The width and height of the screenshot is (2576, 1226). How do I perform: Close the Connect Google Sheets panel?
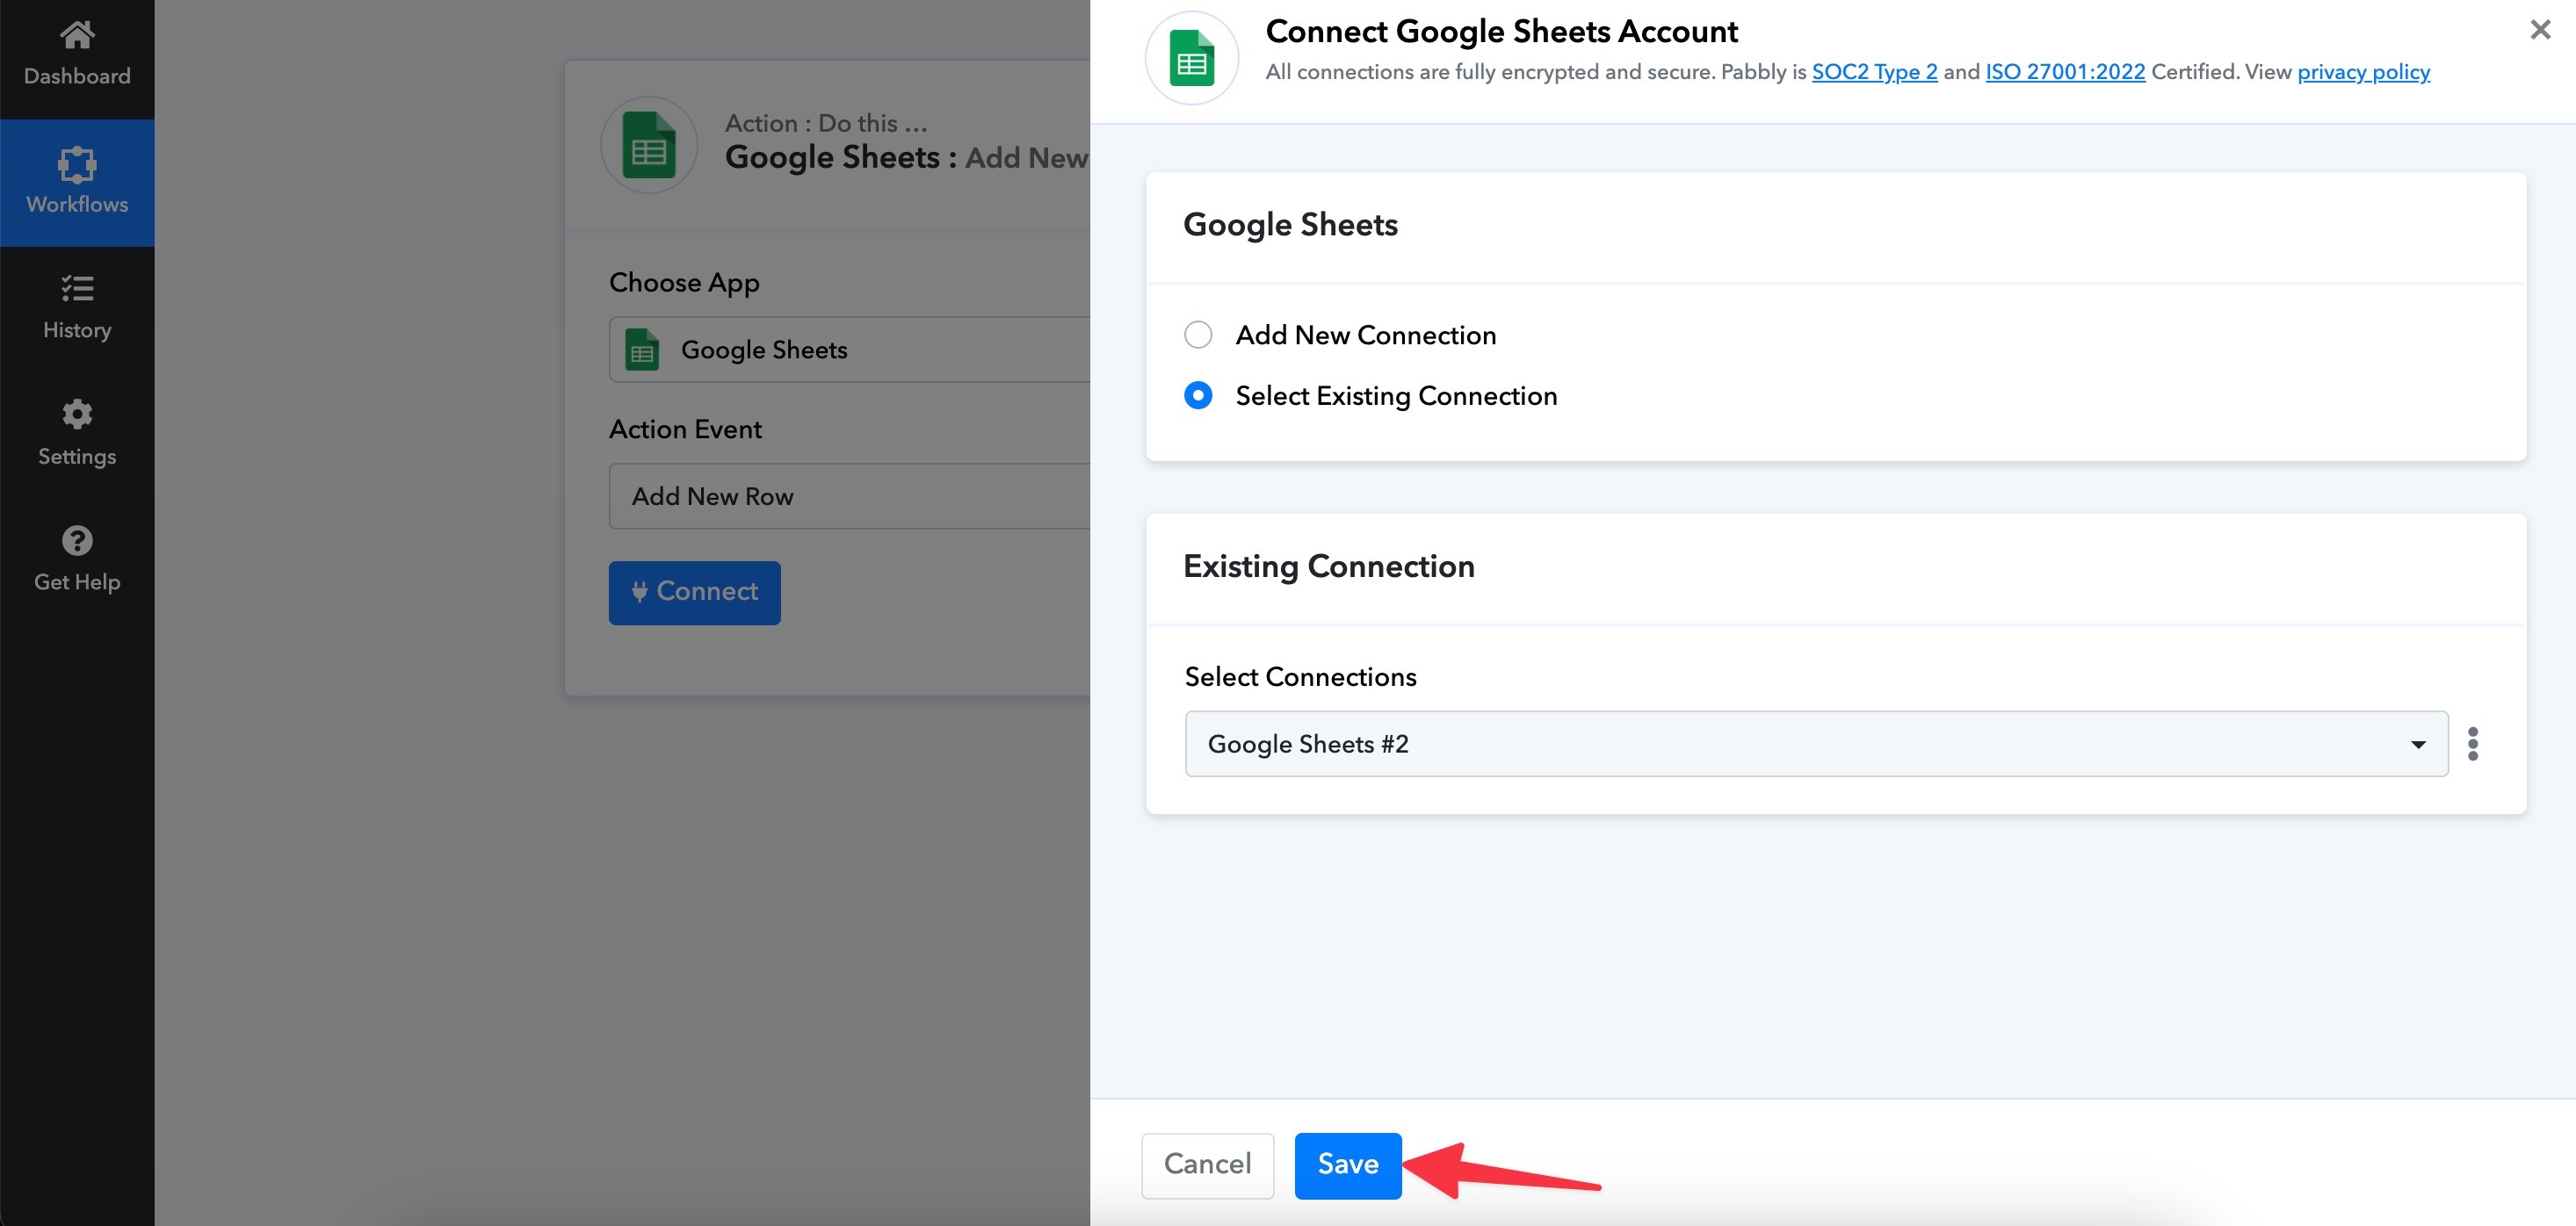(2540, 30)
